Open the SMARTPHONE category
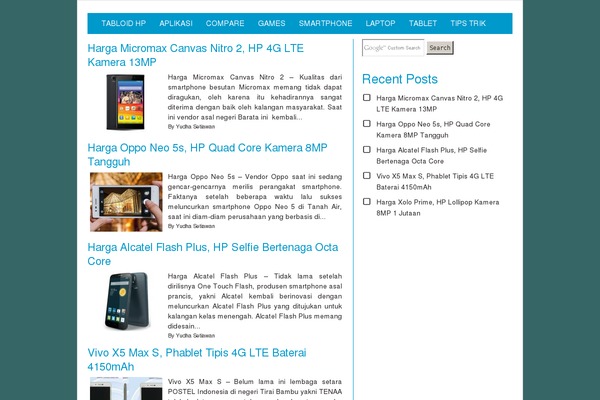The width and height of the screenshot is (600, 400). (325, 23)
